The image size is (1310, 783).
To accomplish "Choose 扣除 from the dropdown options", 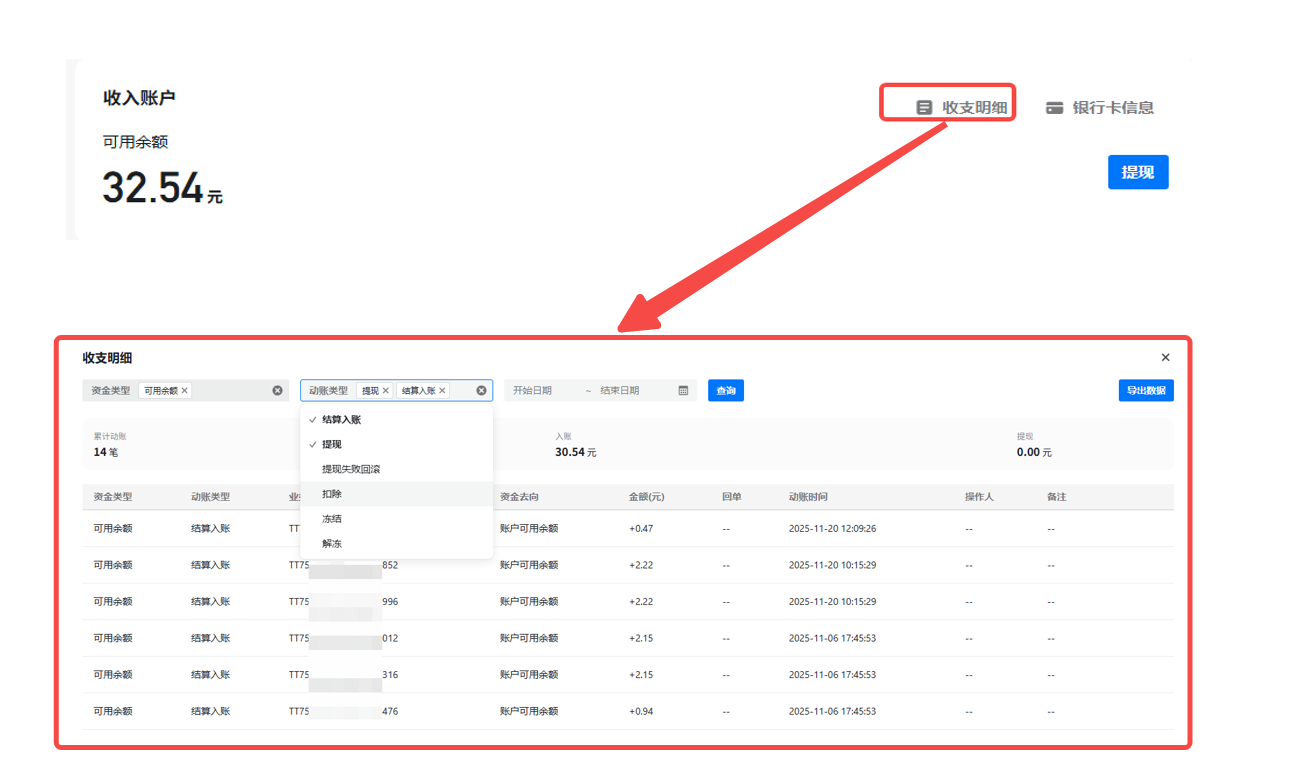I will [331, 494].
